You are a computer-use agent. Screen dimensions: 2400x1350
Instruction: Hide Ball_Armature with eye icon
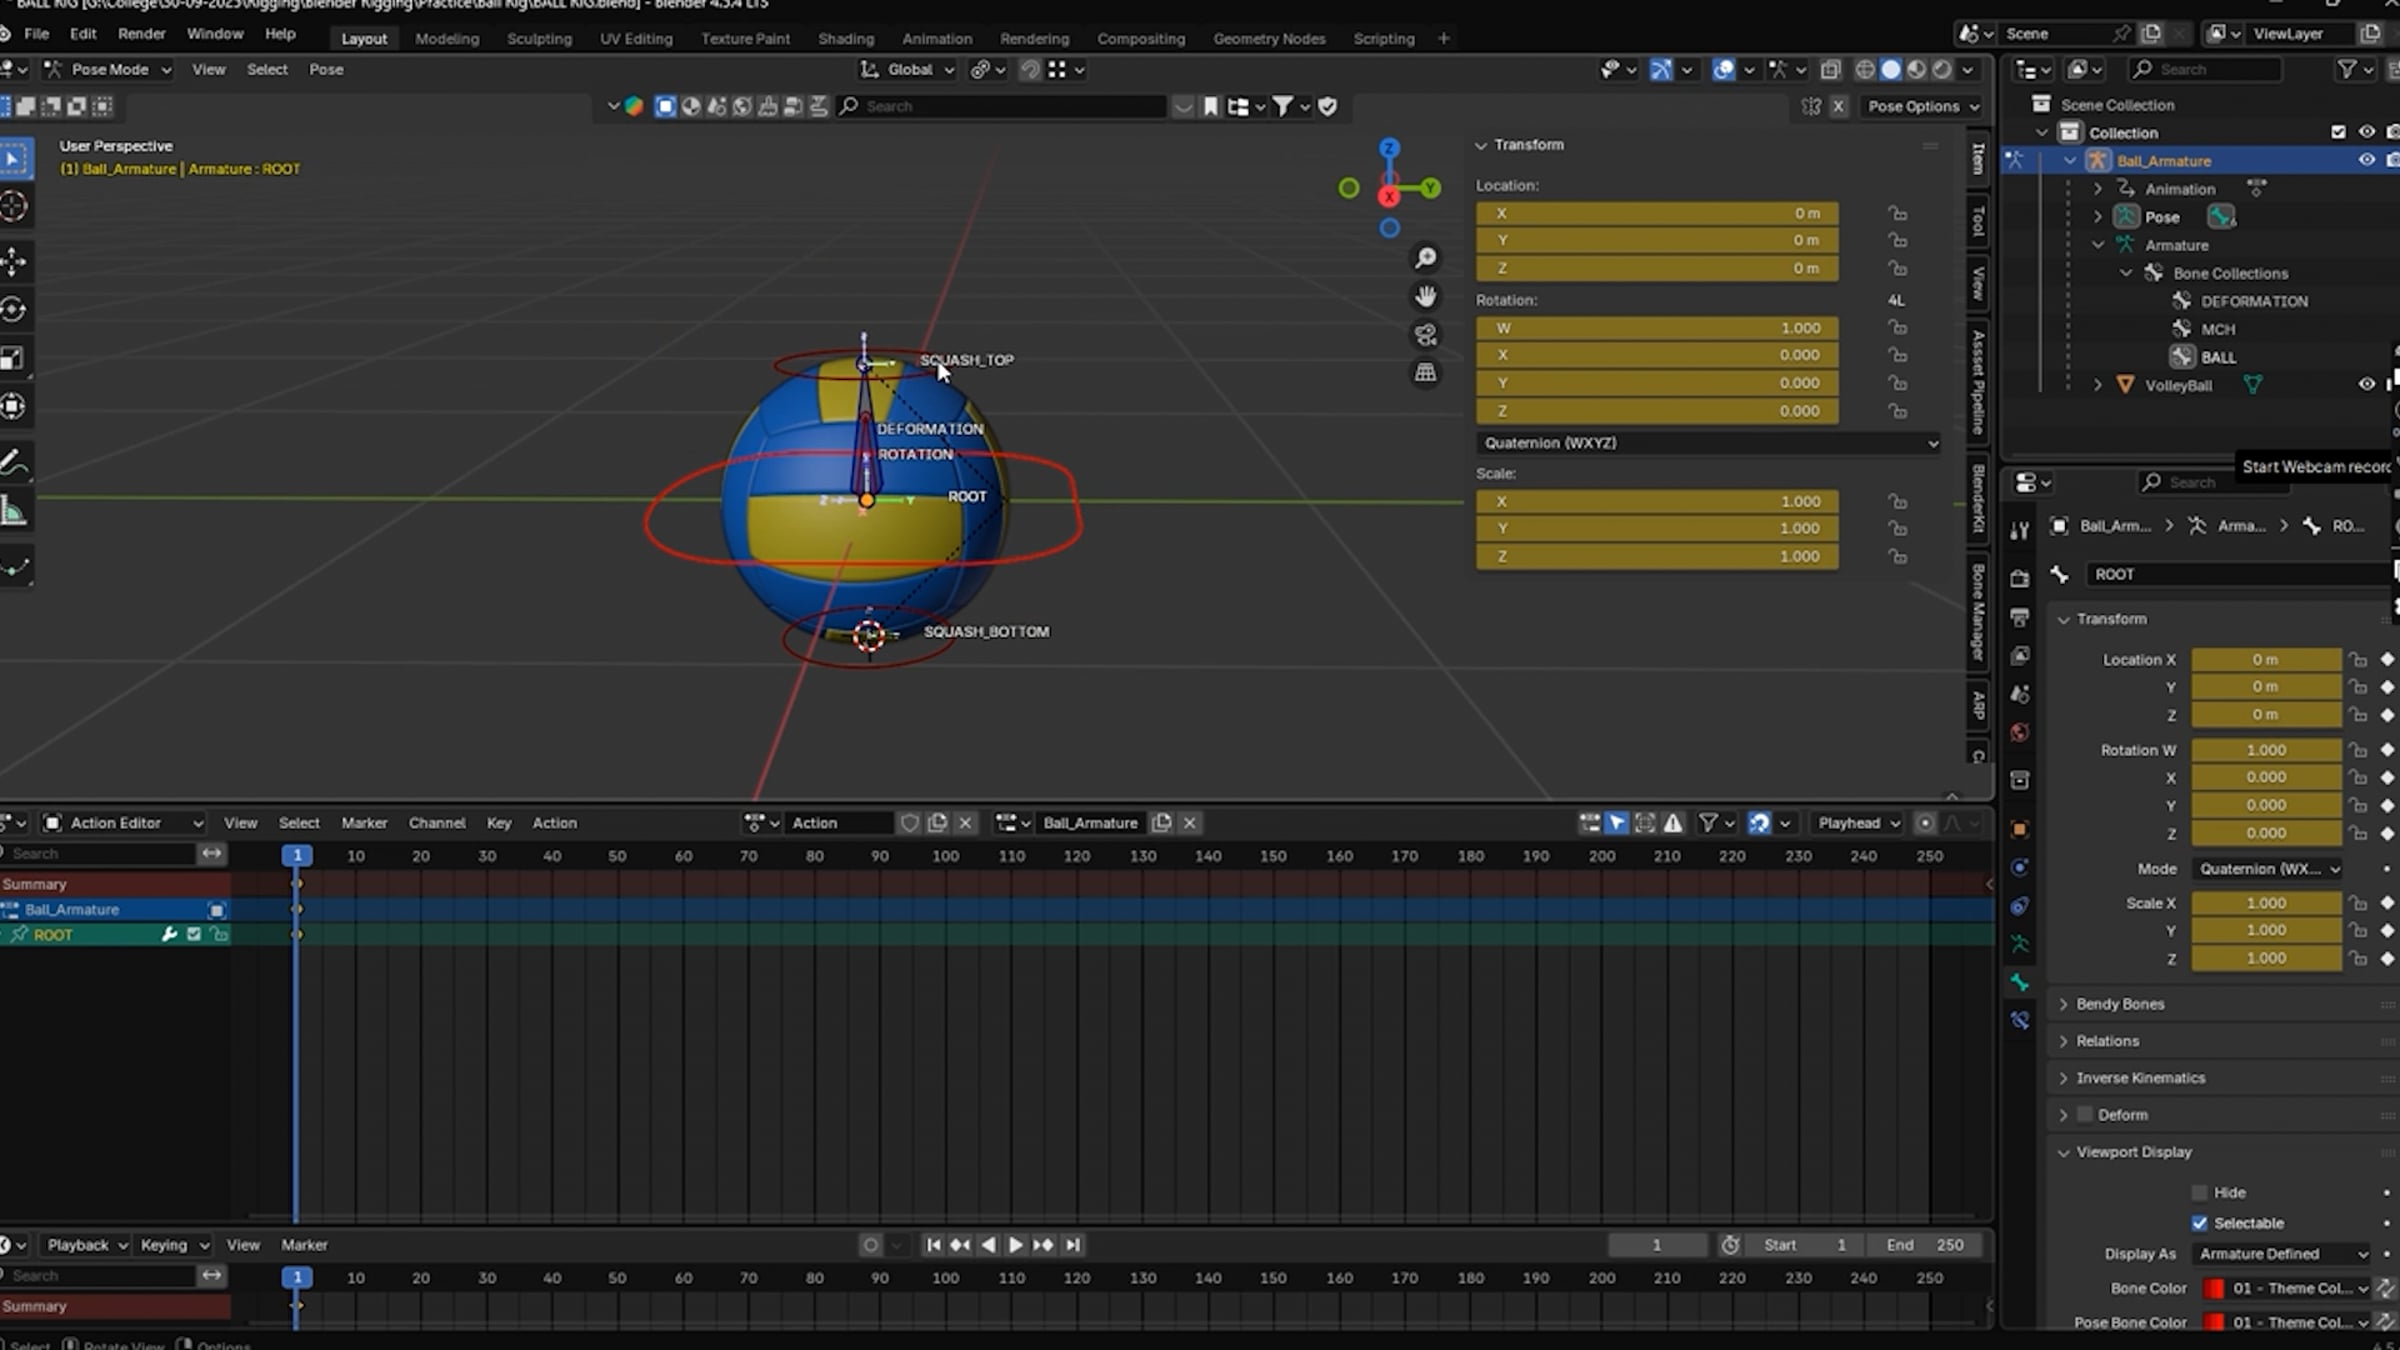[2366, 160]
